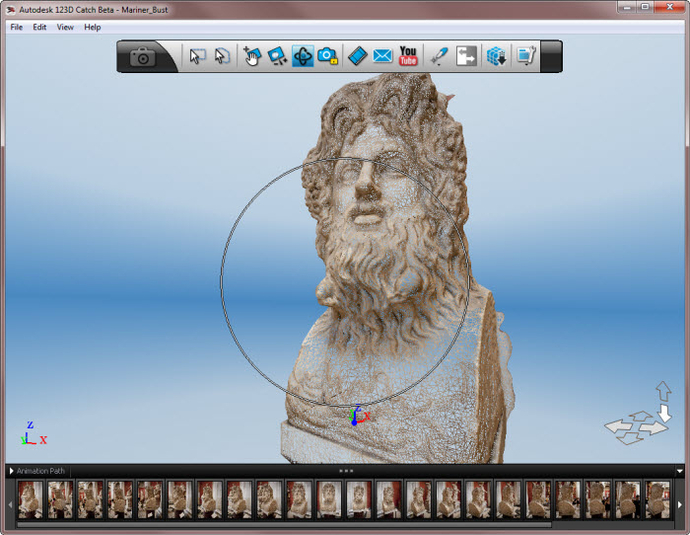The image size is (690, 535).
Task: Click the locked camera icon
Action: [x=327, y=57]
